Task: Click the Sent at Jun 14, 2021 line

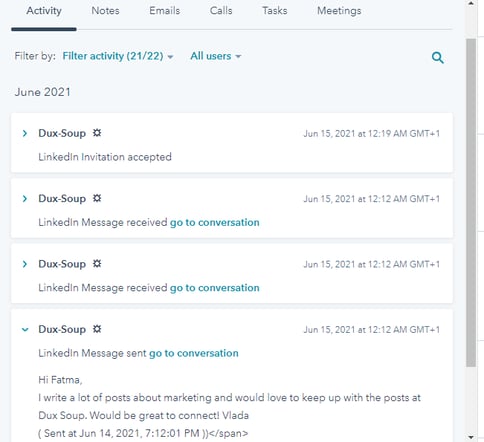Action: (x=143, y=433)
